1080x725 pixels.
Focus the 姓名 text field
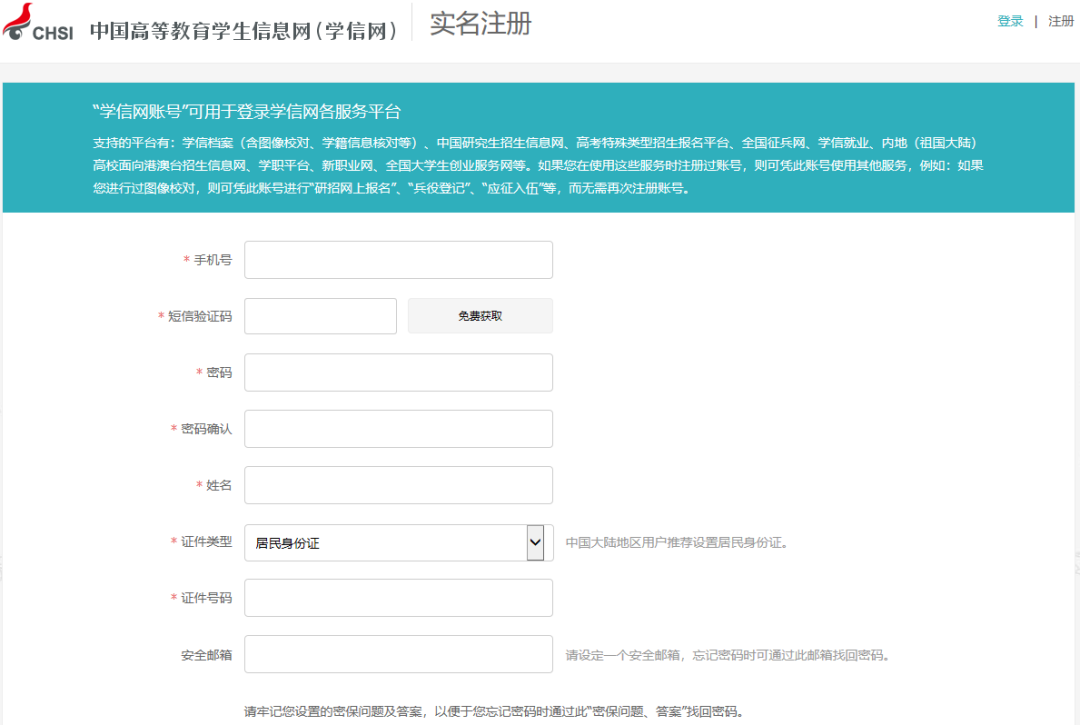tap(398, 486)
